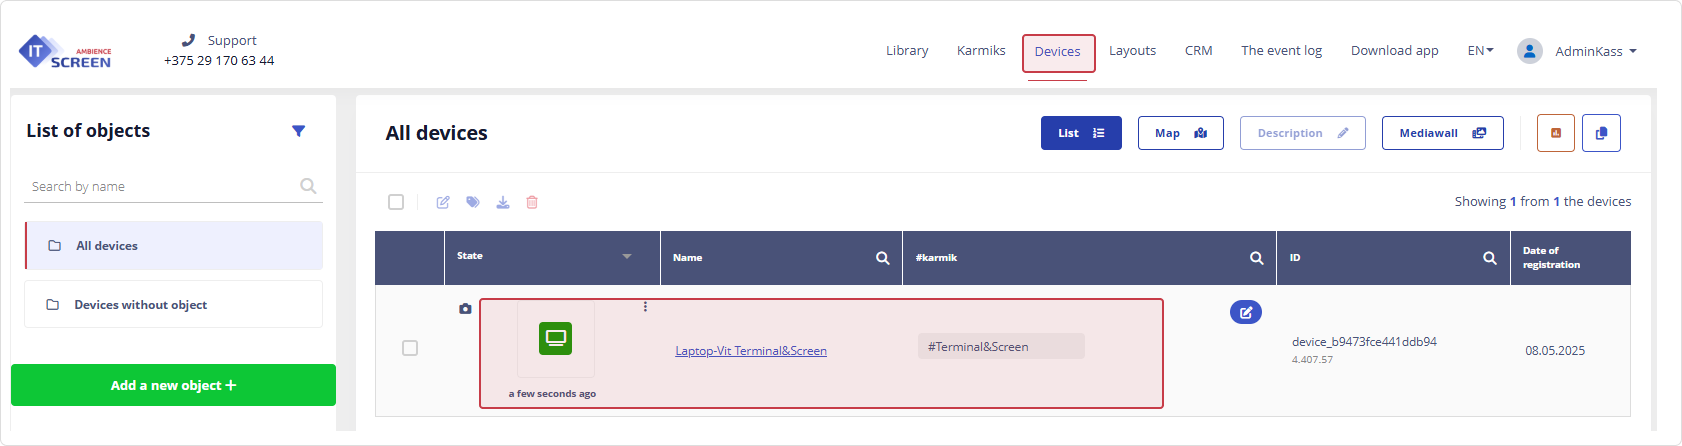The height and width of the screenshot is (446, 1682).
Task: Open the three-dot menu on device row
Action: click(x=645, y=307)
